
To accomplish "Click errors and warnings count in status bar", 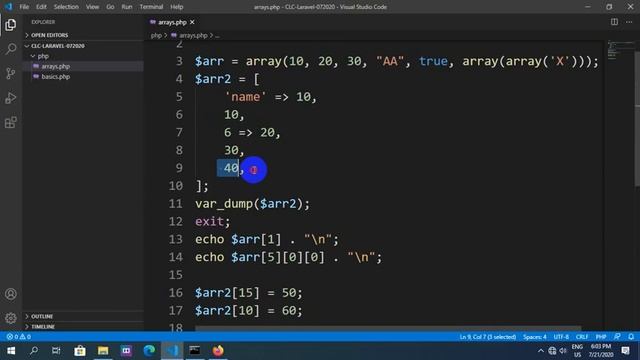I will tap(18, 337).
